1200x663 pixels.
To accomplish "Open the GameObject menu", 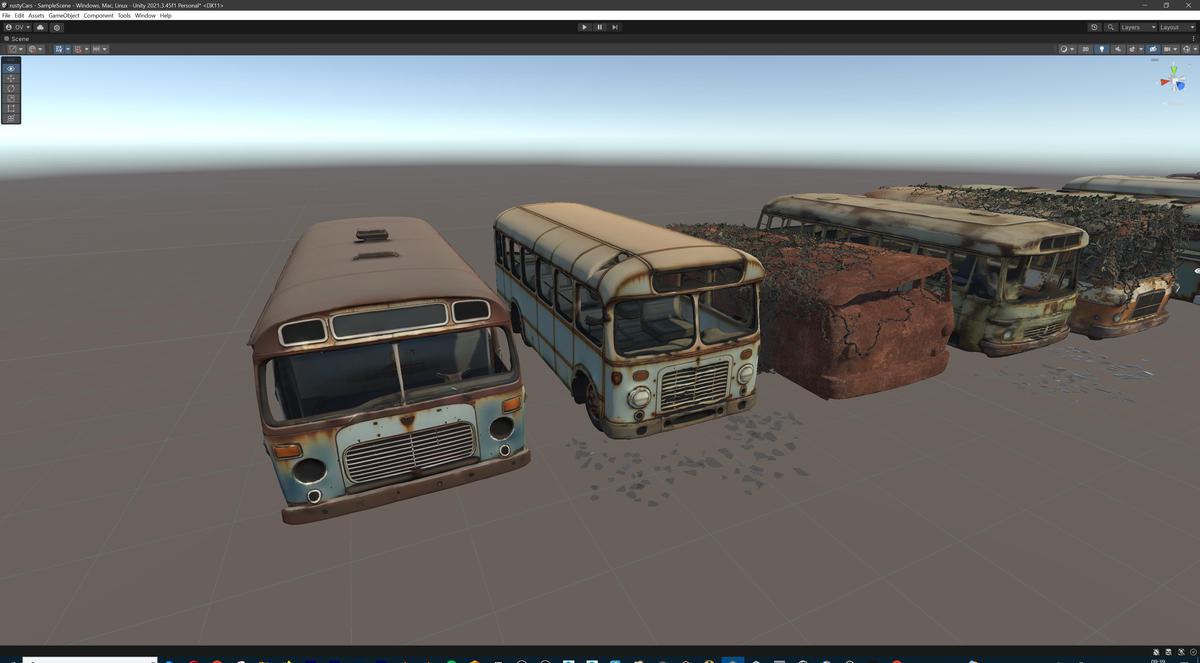I will (x=62, y=15).
